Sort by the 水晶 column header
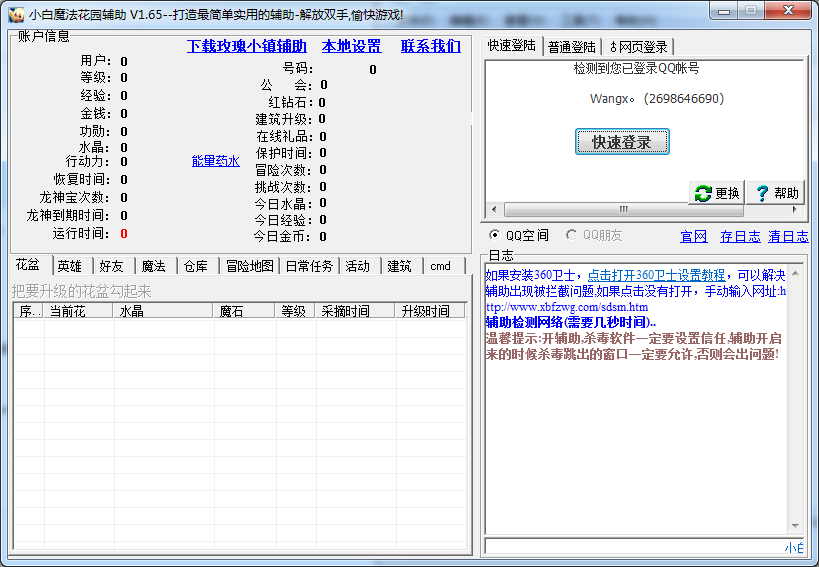The height and width of the screenshot is (567, 819). [163, 311]
